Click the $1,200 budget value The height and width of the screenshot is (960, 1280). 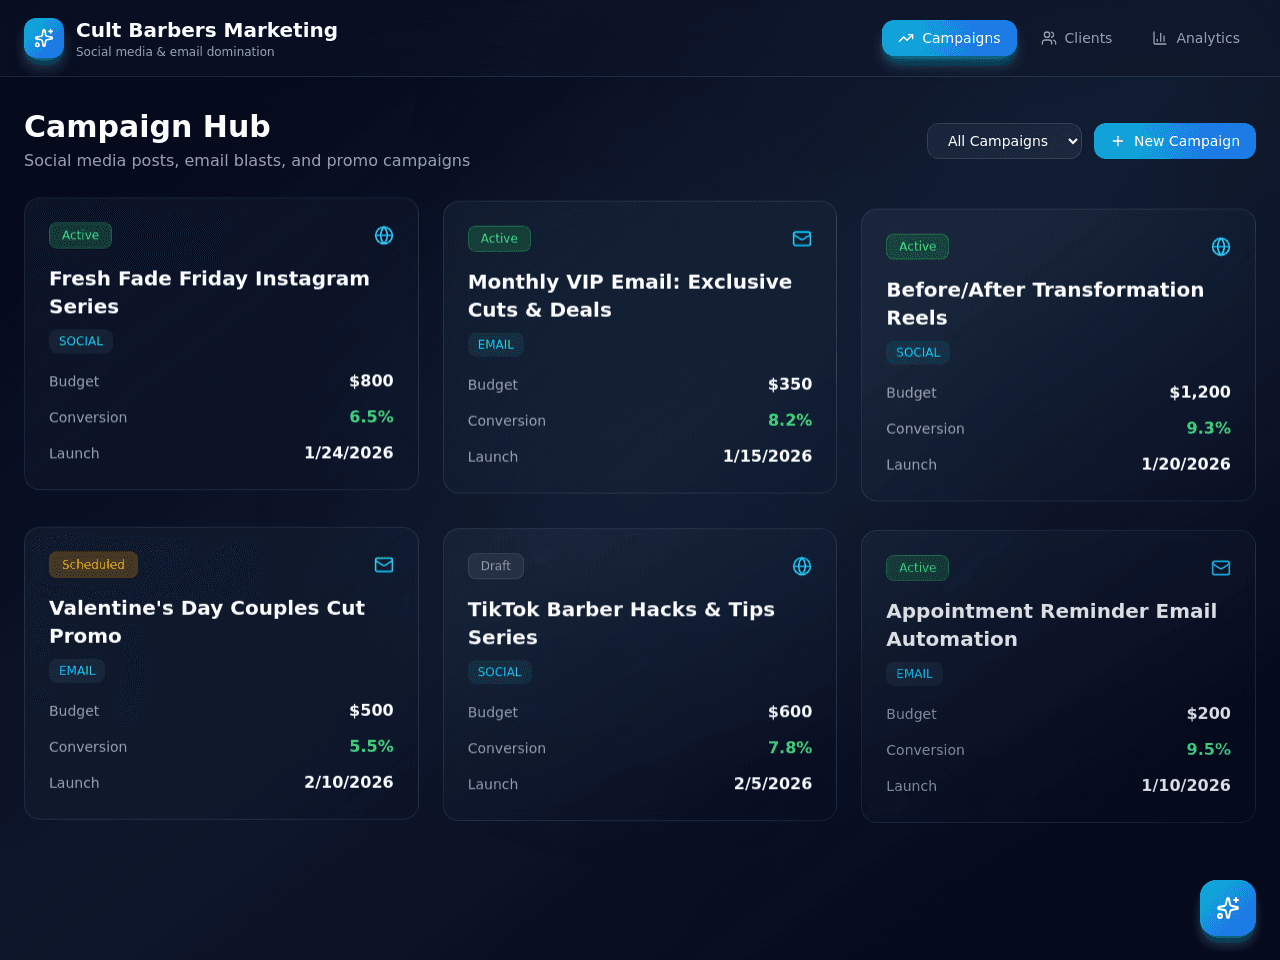tap(1200, 392)
